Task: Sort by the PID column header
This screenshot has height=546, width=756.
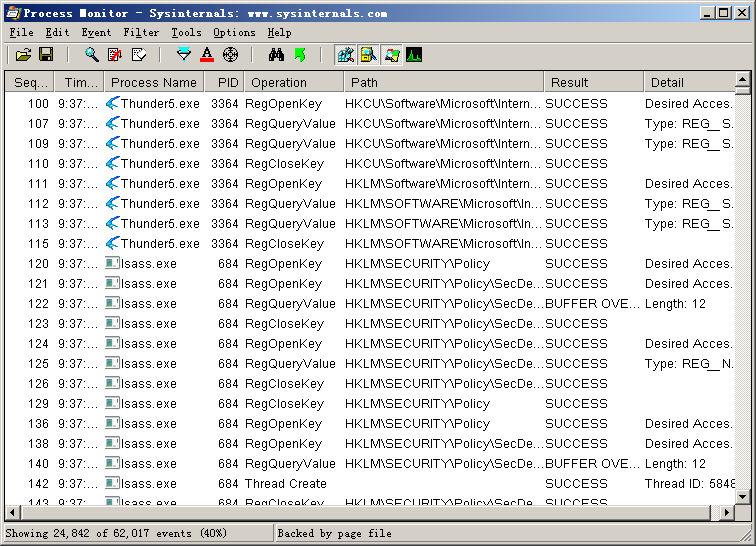Action: point(224,82)
